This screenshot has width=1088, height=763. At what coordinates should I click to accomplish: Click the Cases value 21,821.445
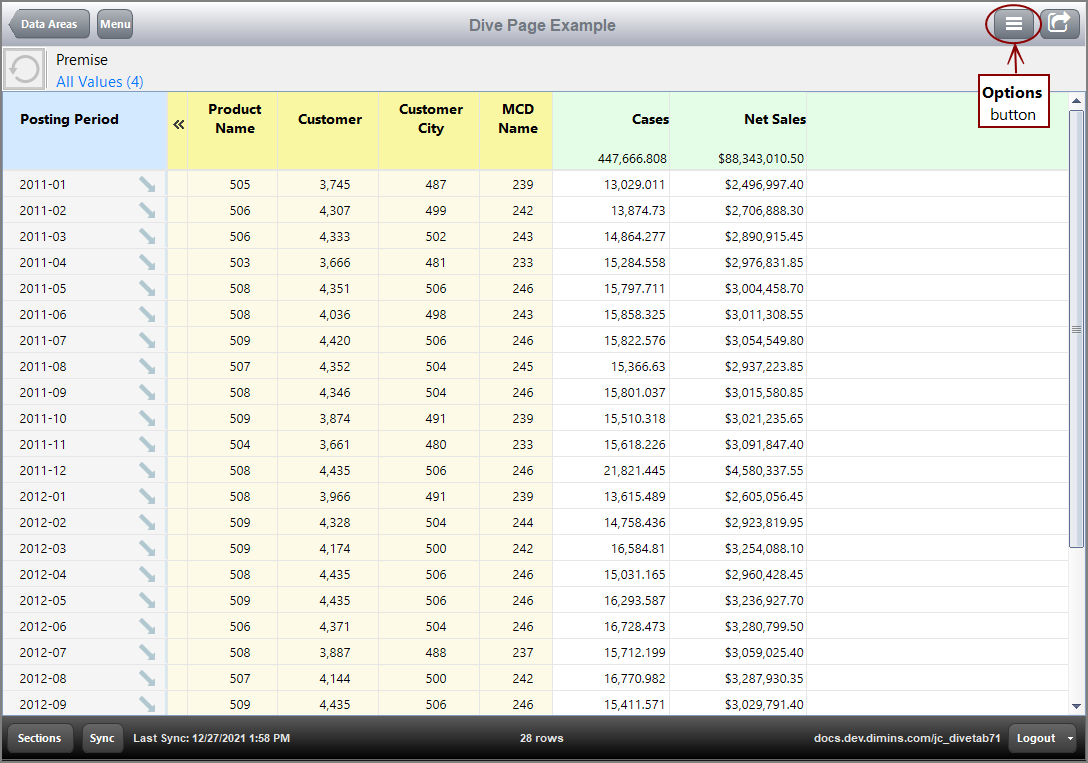point(634,470)
